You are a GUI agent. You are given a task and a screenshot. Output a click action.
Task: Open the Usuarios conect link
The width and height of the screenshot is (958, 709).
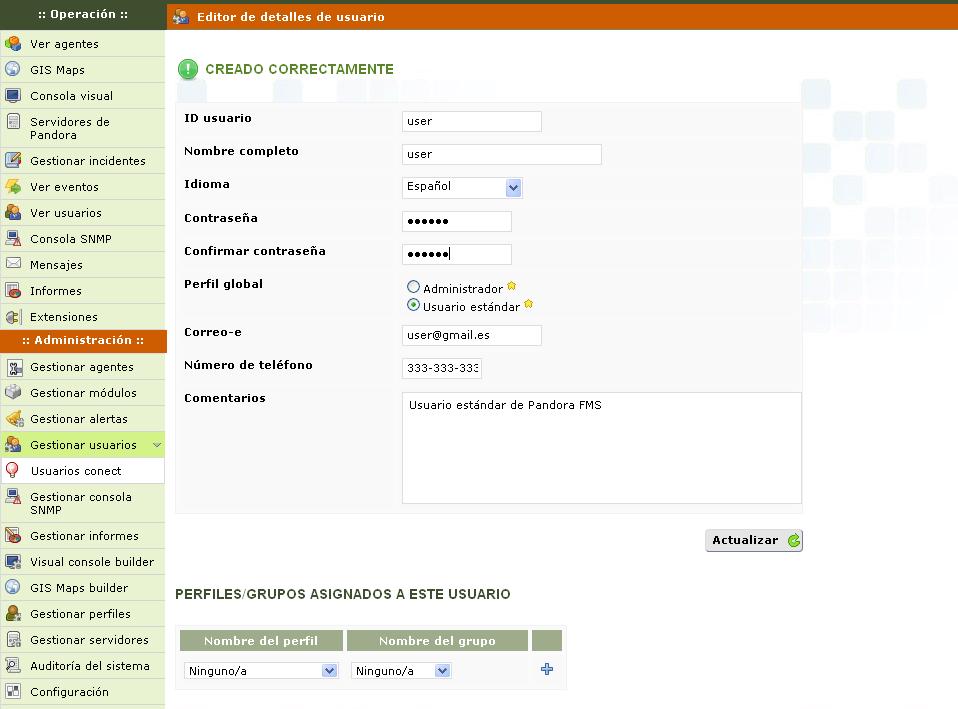76,471
